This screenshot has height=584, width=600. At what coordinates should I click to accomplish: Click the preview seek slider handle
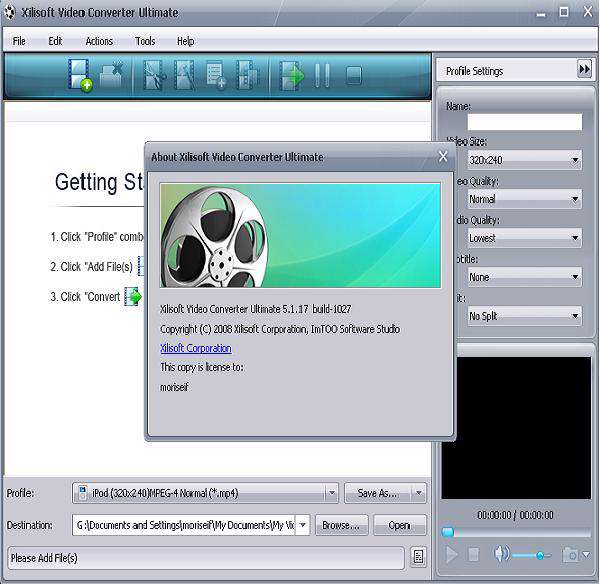point(448,532)
